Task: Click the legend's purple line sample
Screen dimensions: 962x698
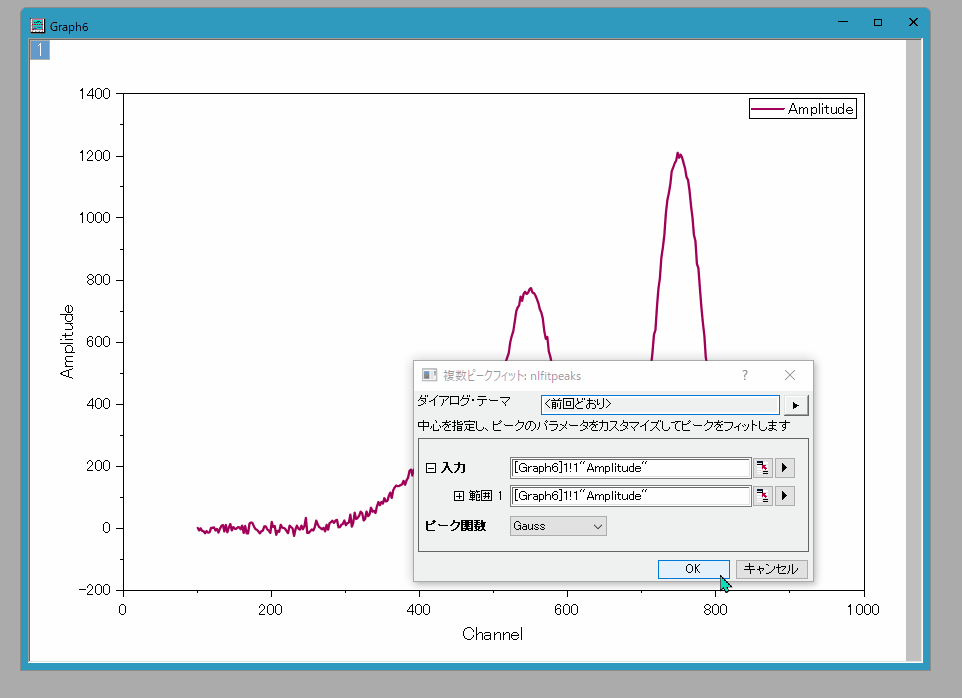Action: pyautogui.click(x=768, y=109)
